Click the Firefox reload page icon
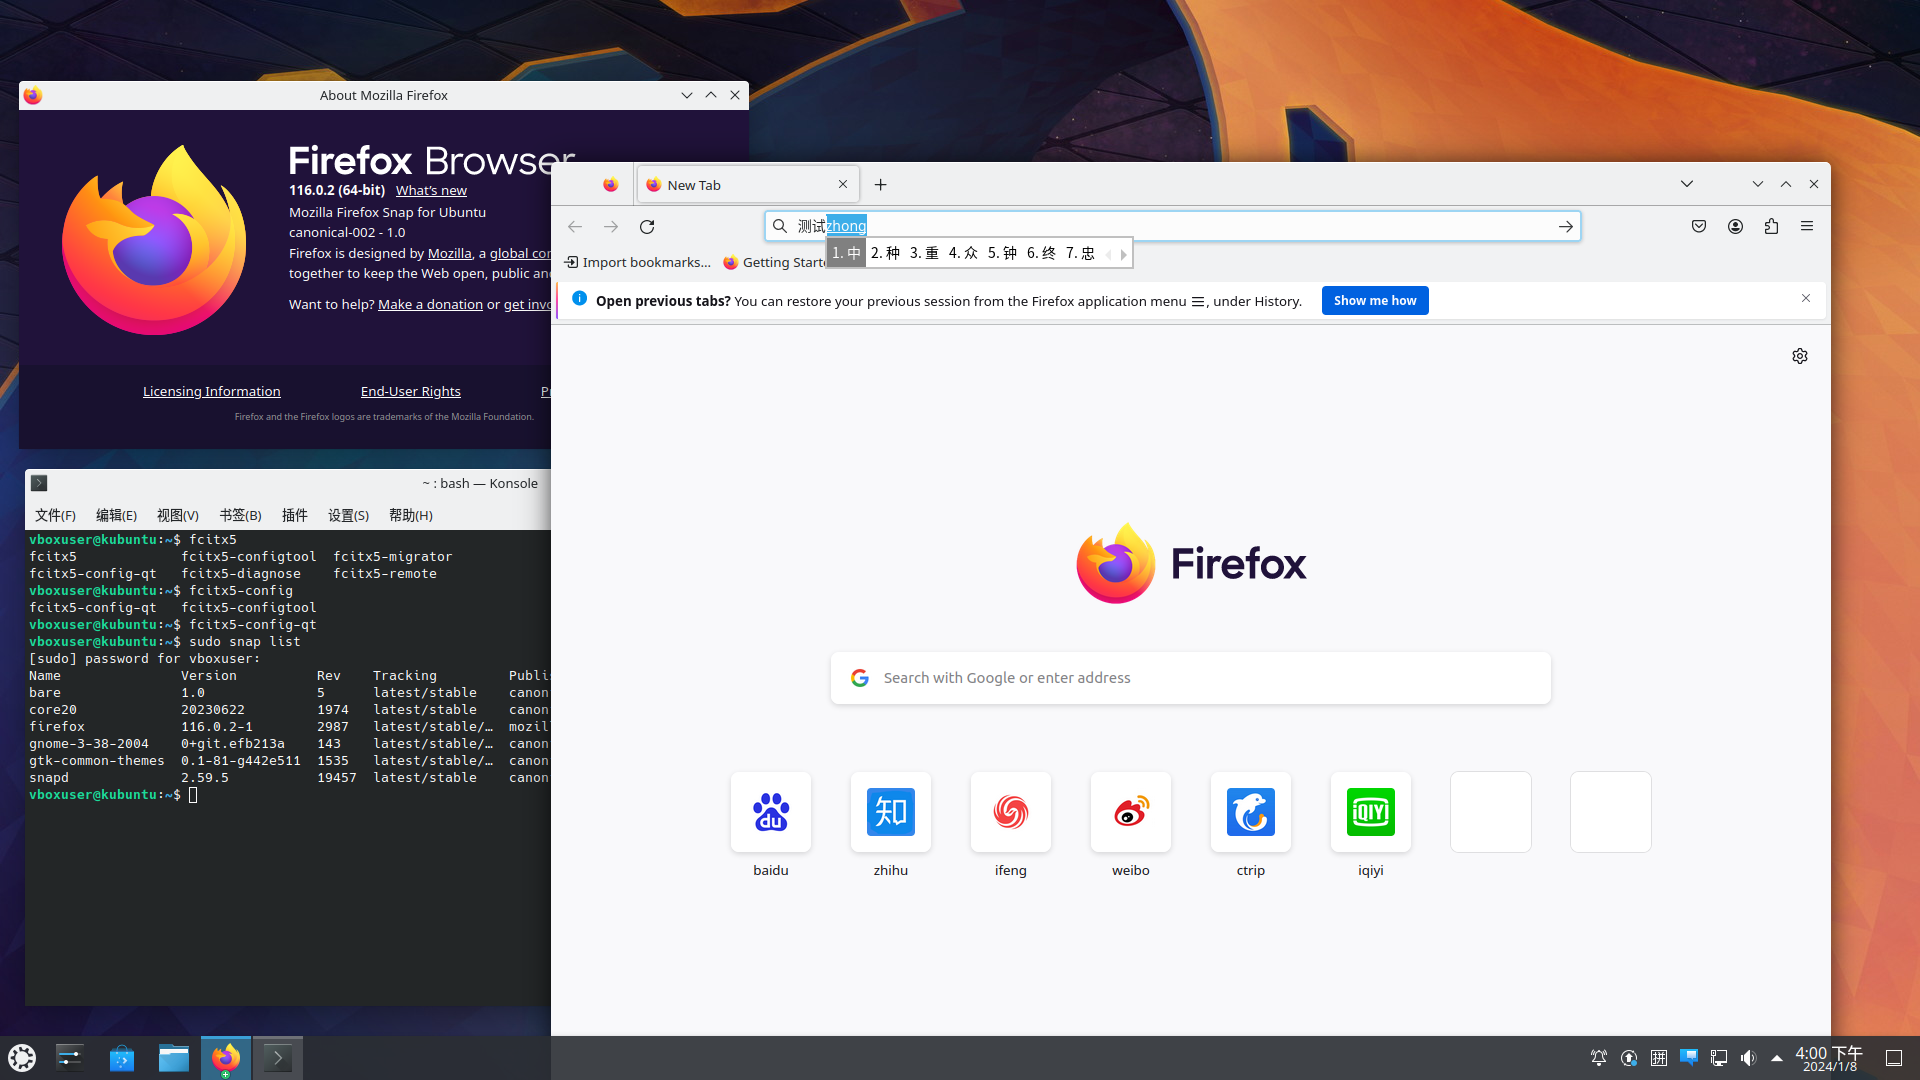Viewport: 1920px width, 1080px height. [x=647, y=227]
